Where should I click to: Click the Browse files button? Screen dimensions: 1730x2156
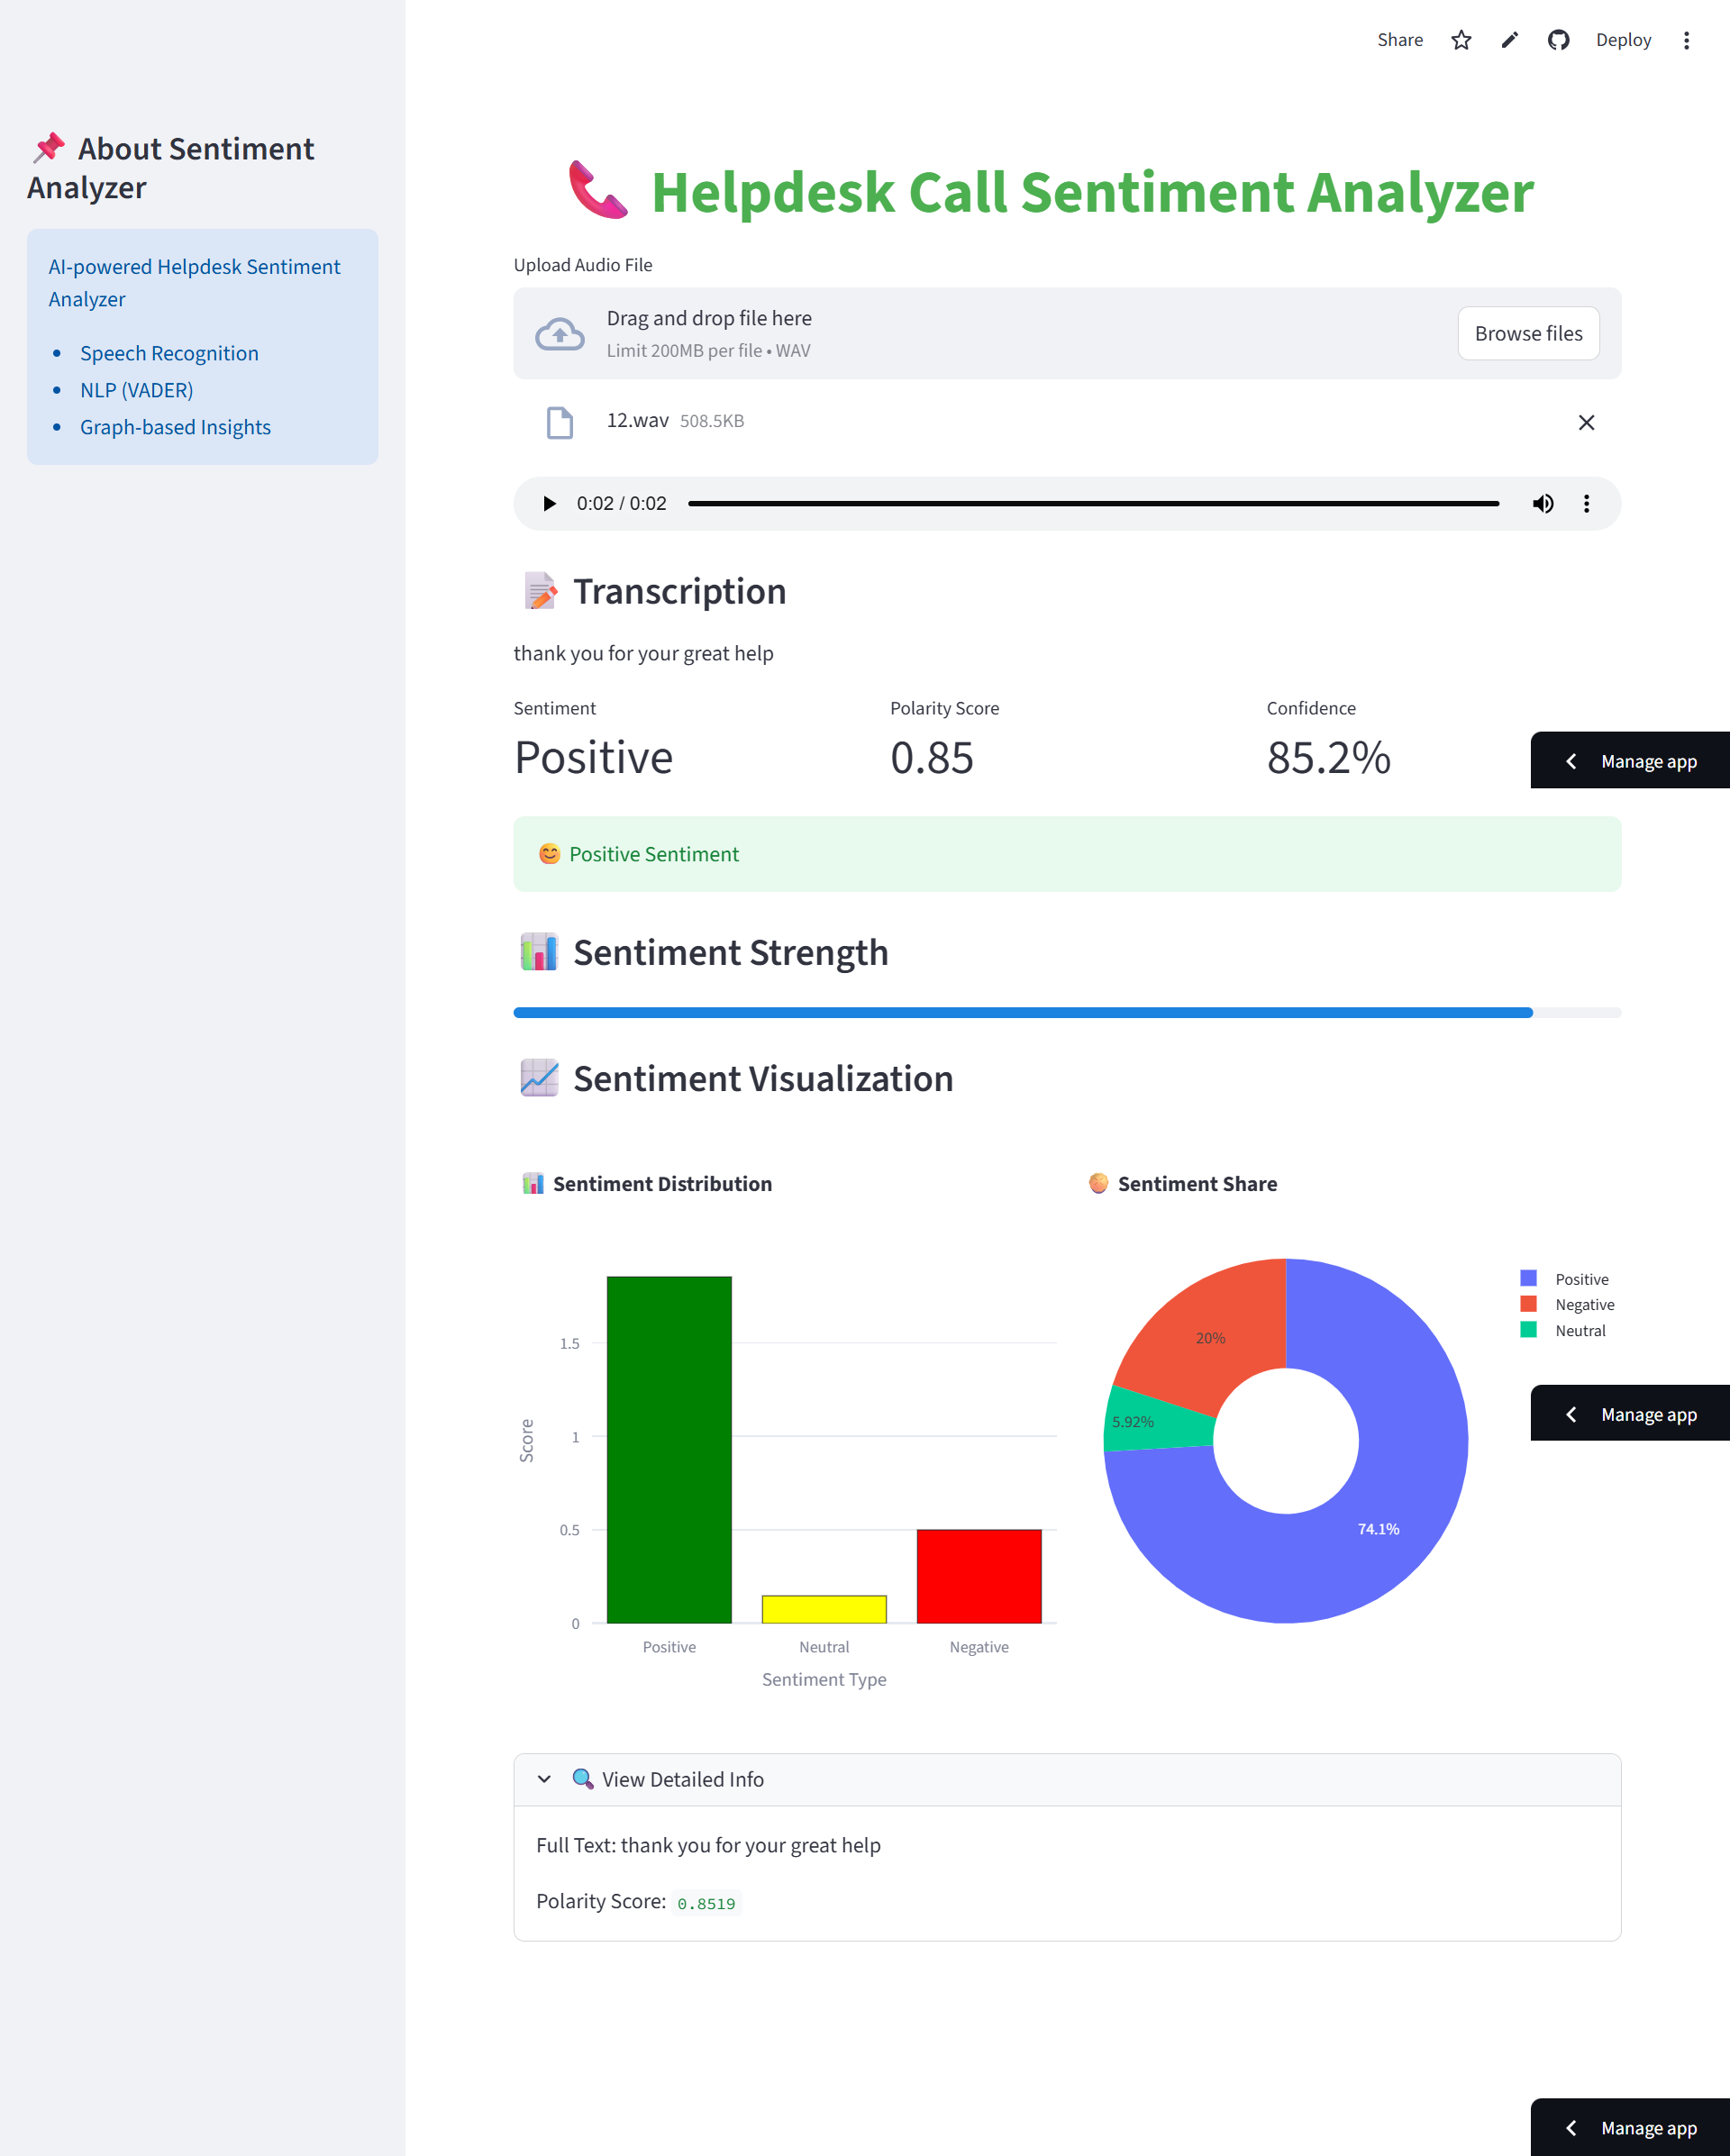(x=1528, y=333)
